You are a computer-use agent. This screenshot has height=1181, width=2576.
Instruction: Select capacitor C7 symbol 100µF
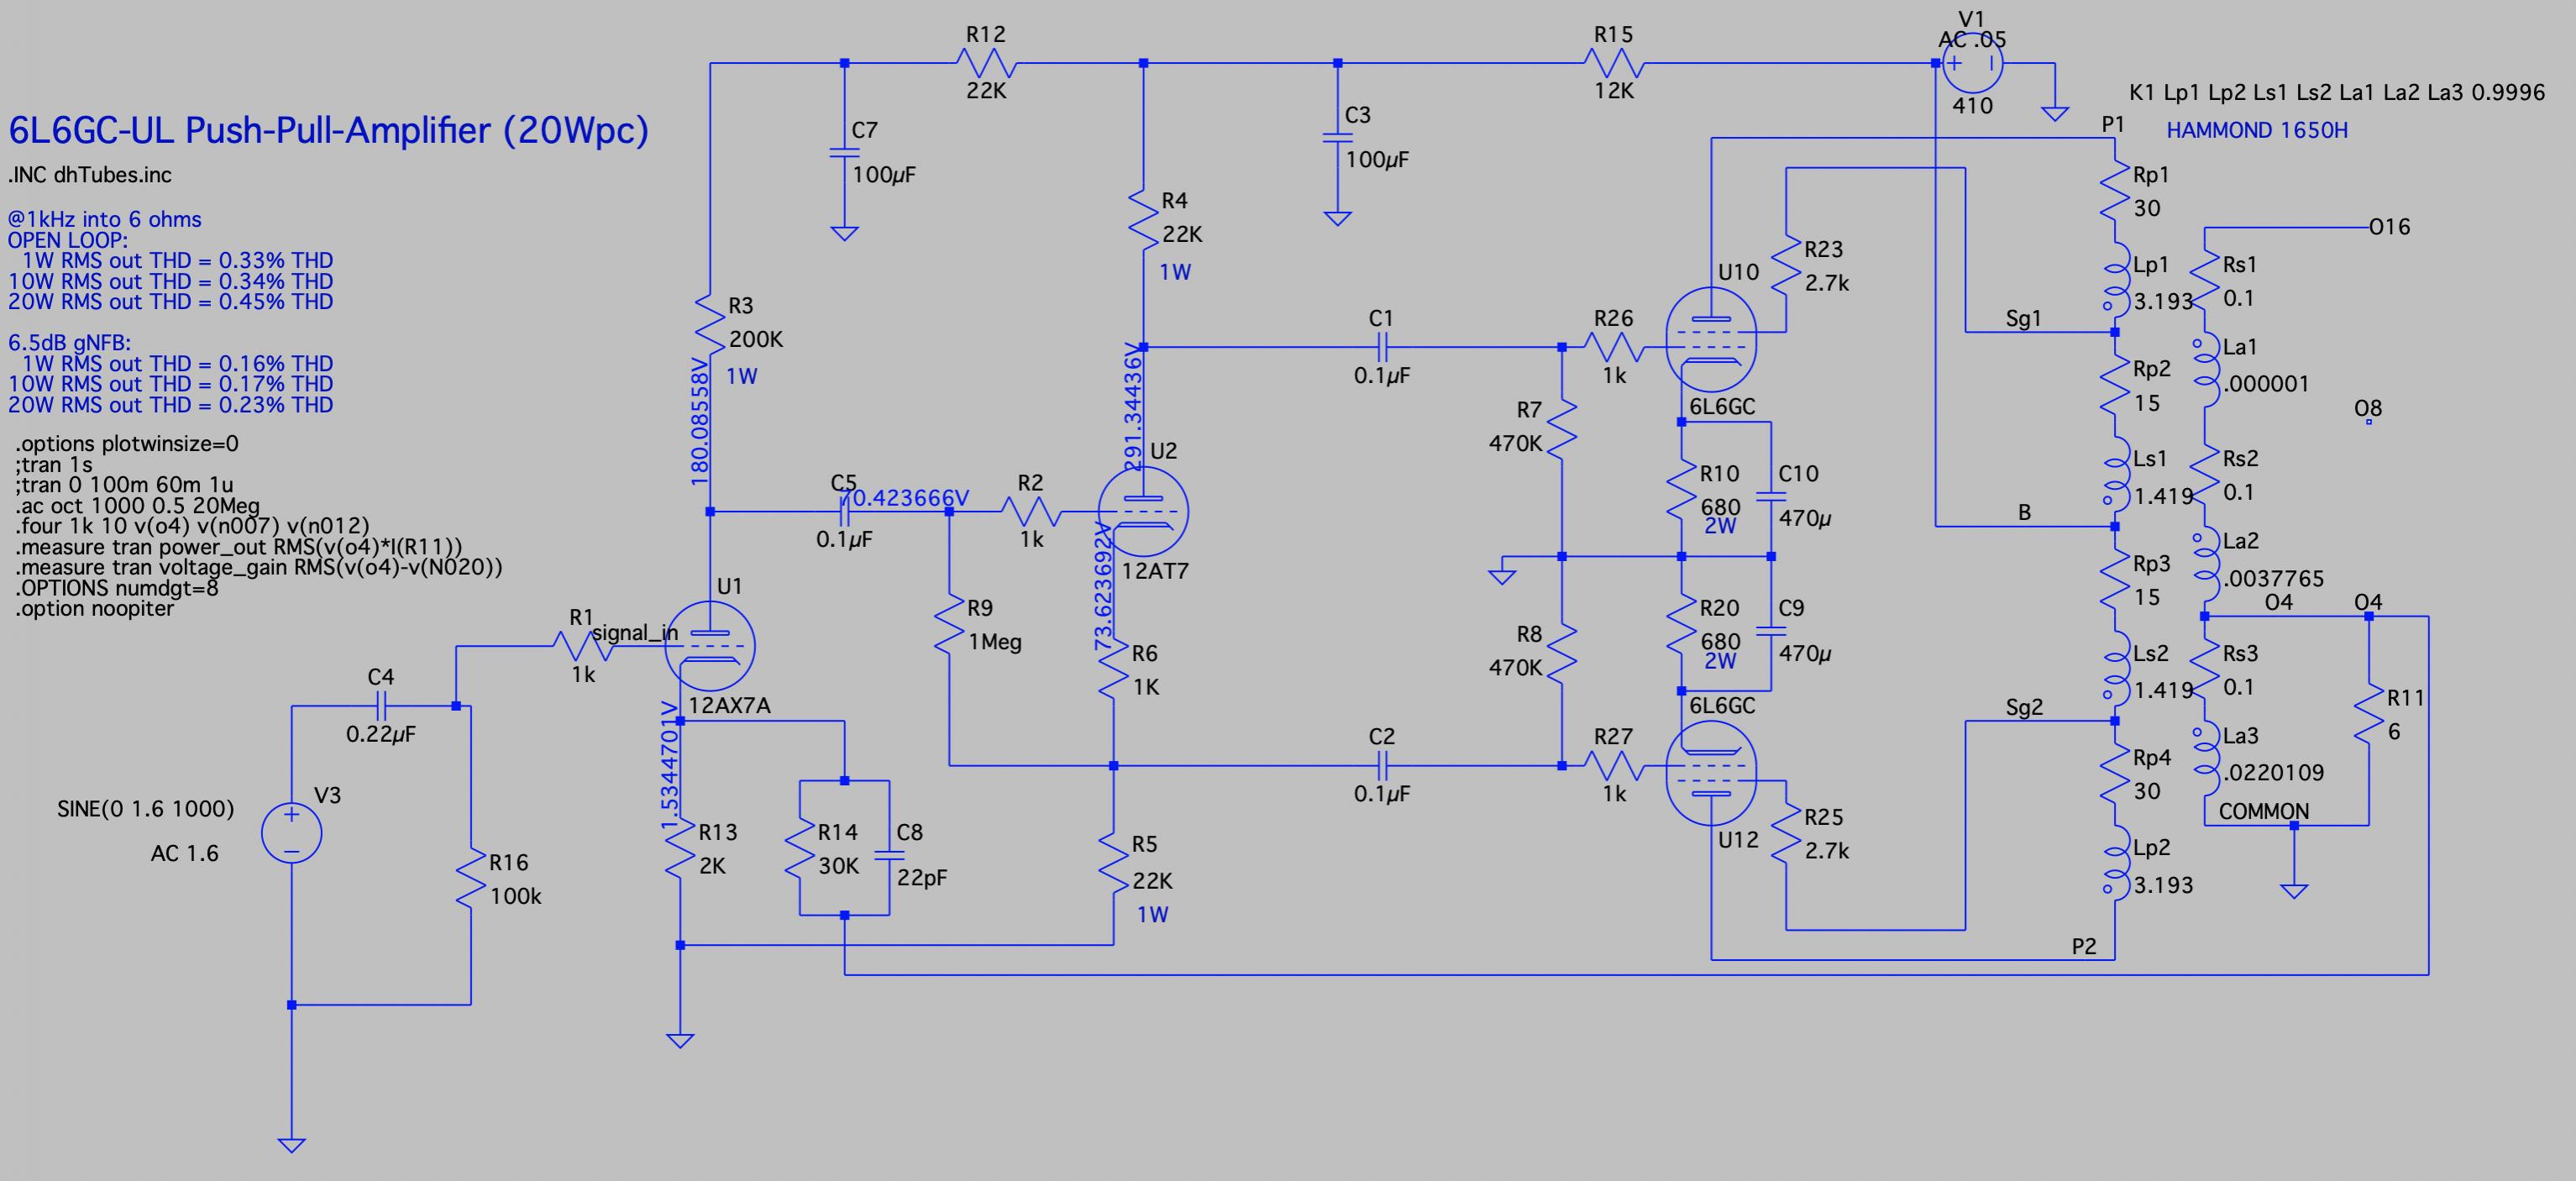coord(844,152)
